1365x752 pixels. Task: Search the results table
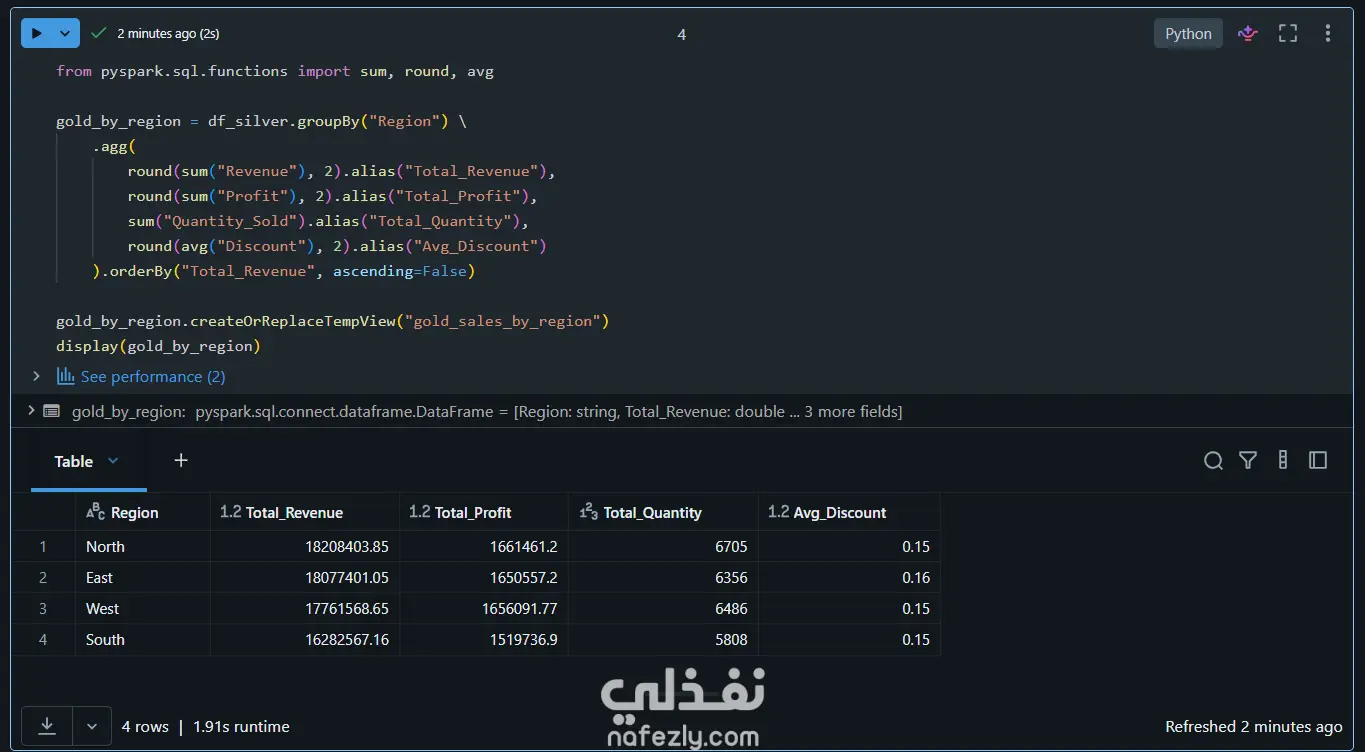coord(1213,460)
